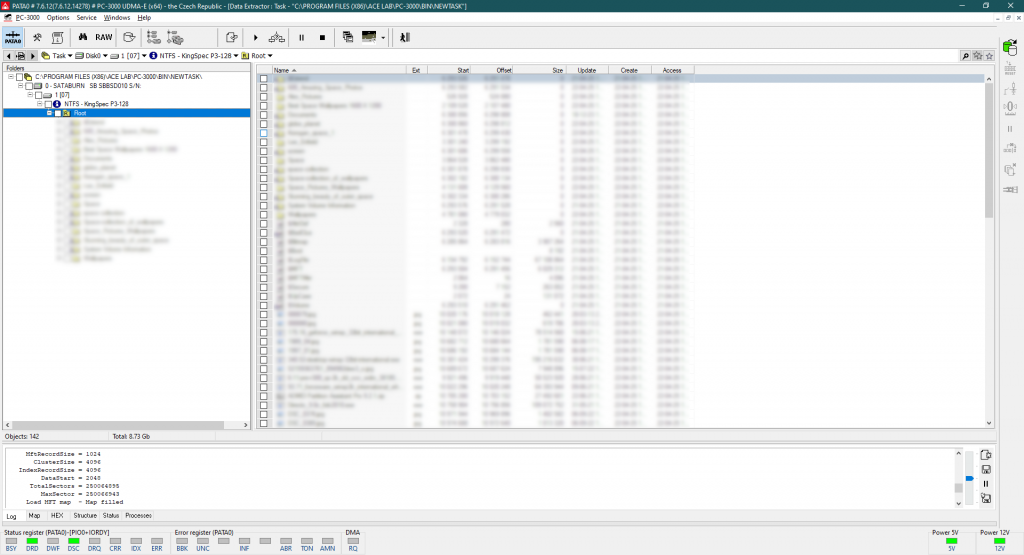Click the hammer and wrench utilities icon
The image size is (1024, 555).
click(x=37, y=37)
